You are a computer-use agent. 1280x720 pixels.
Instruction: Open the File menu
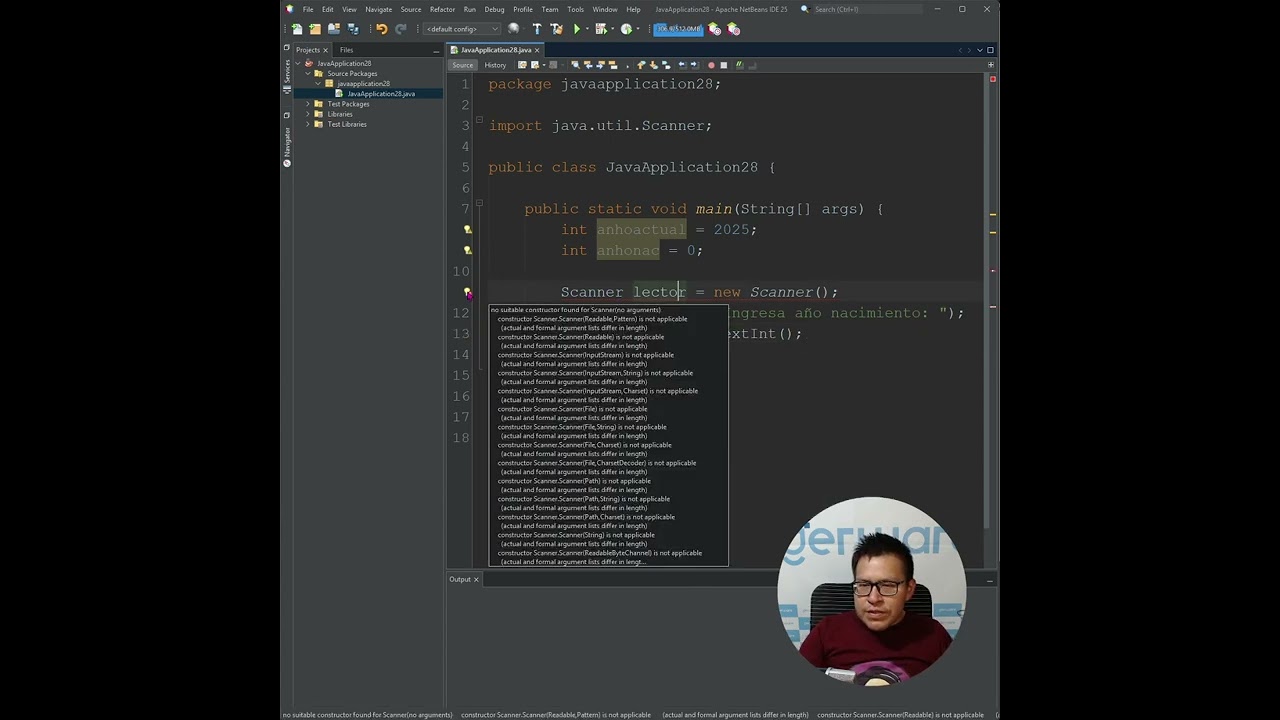[x=308, y=9]
